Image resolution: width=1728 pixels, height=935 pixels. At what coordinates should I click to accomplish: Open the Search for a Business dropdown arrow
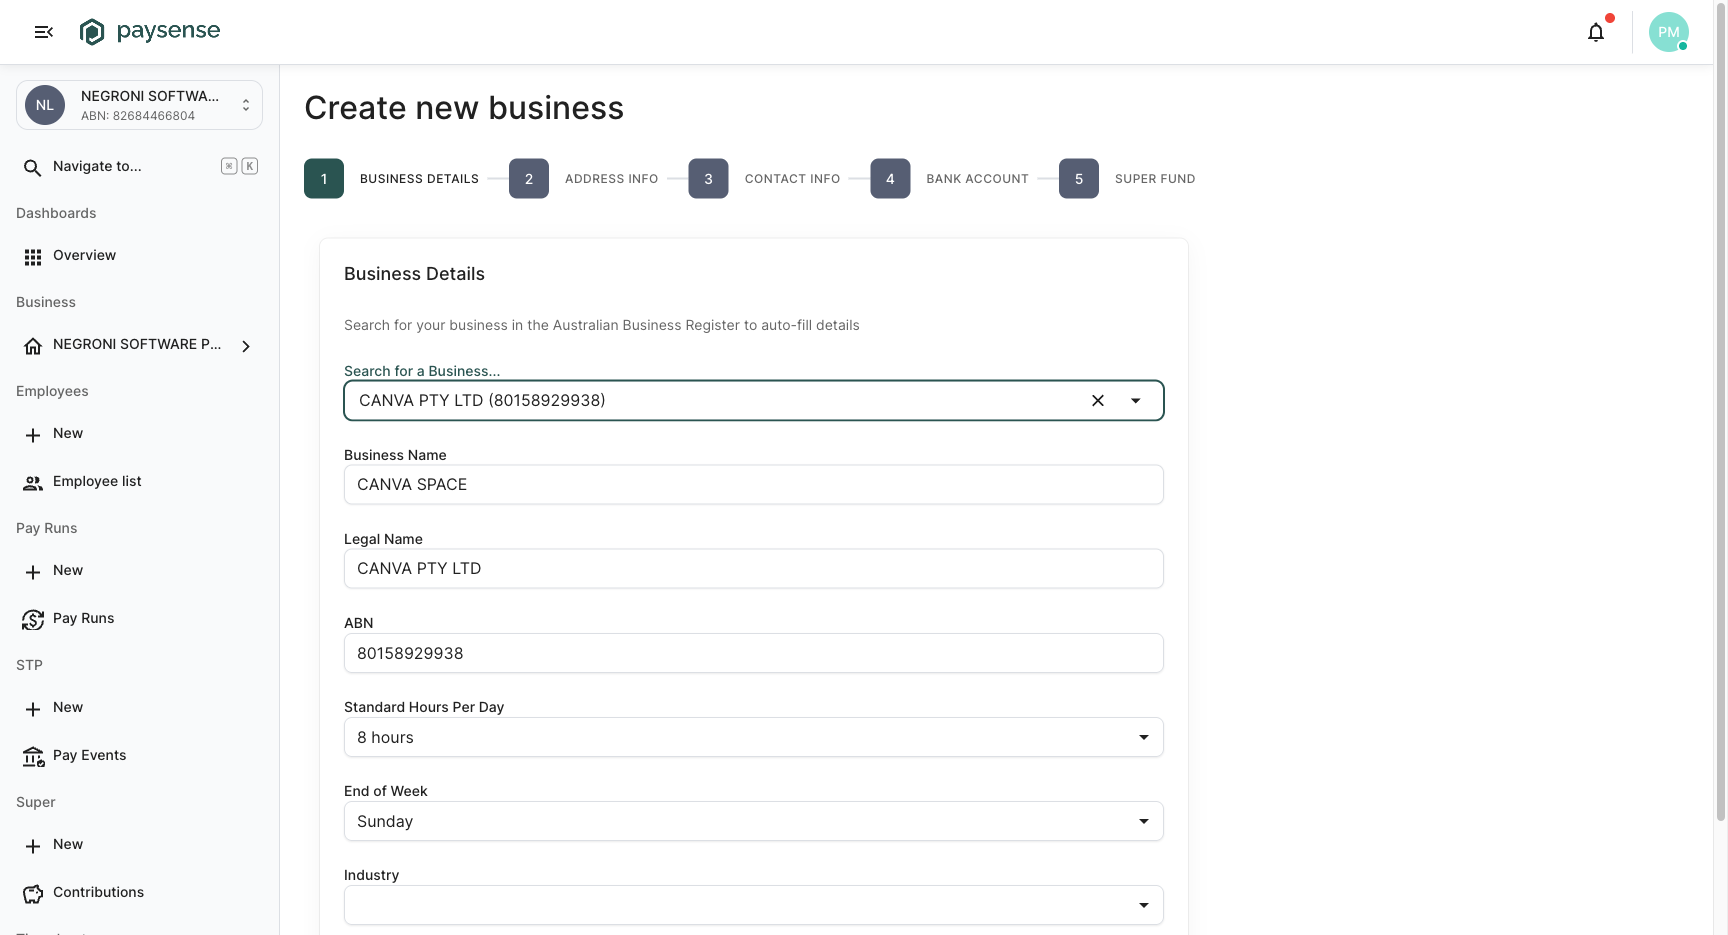(1136, 401)
